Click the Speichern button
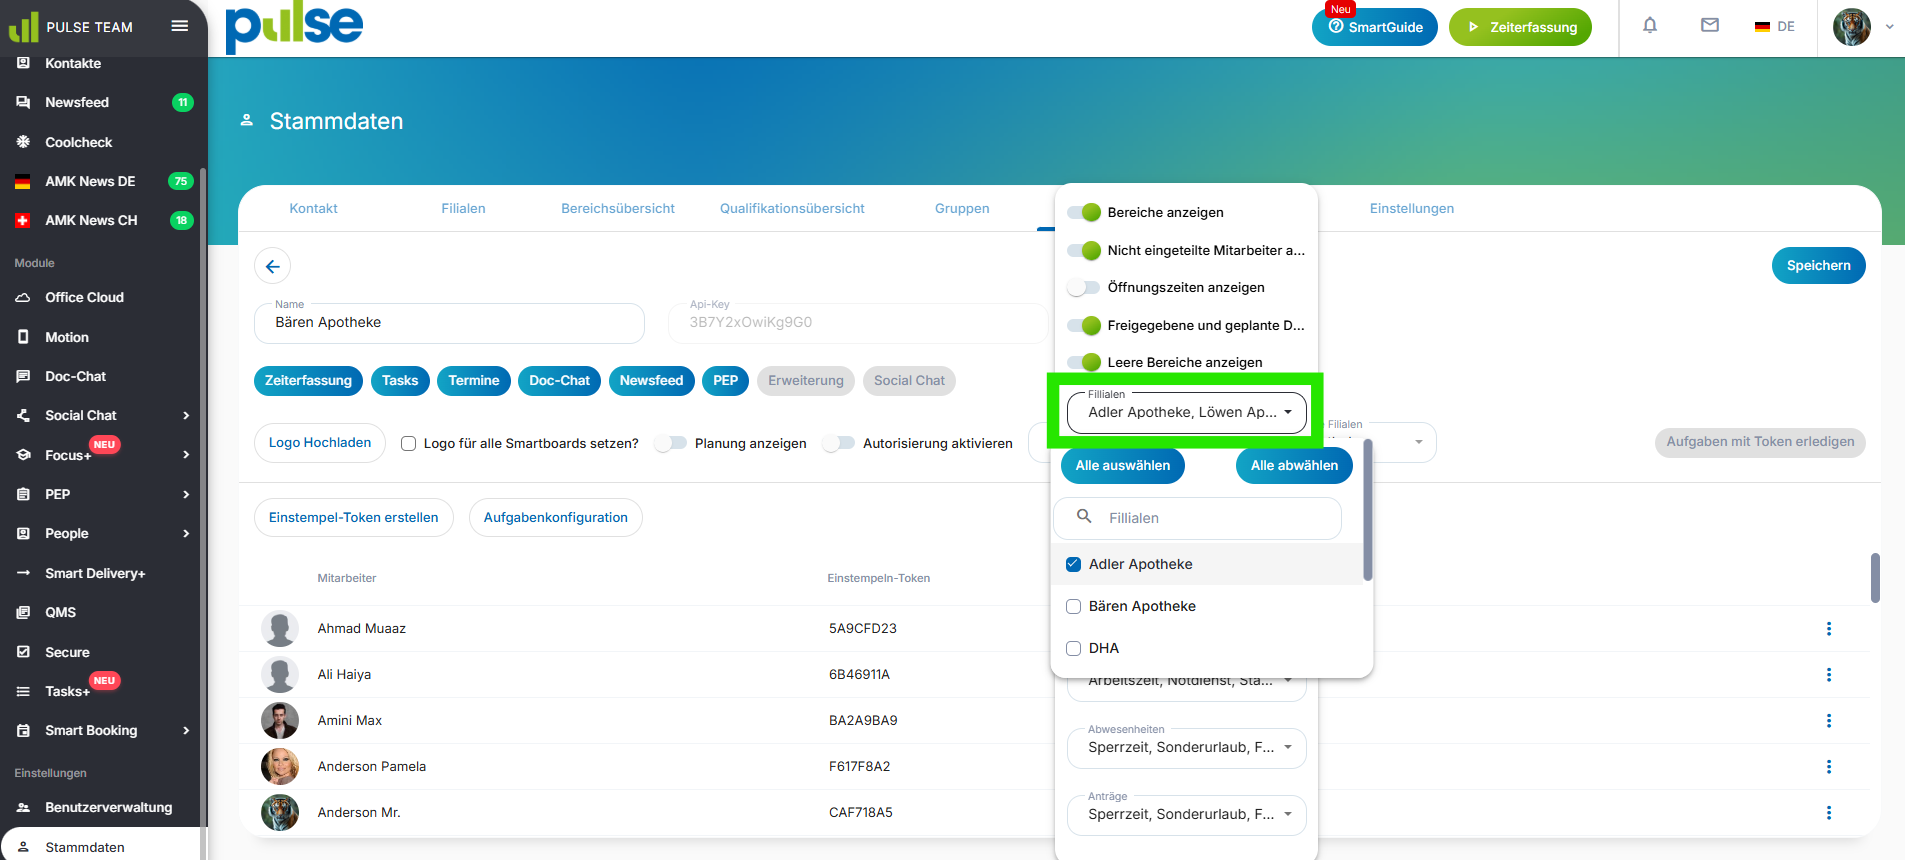Viewport: 1905px width, 860px height. click(1819, 265)
